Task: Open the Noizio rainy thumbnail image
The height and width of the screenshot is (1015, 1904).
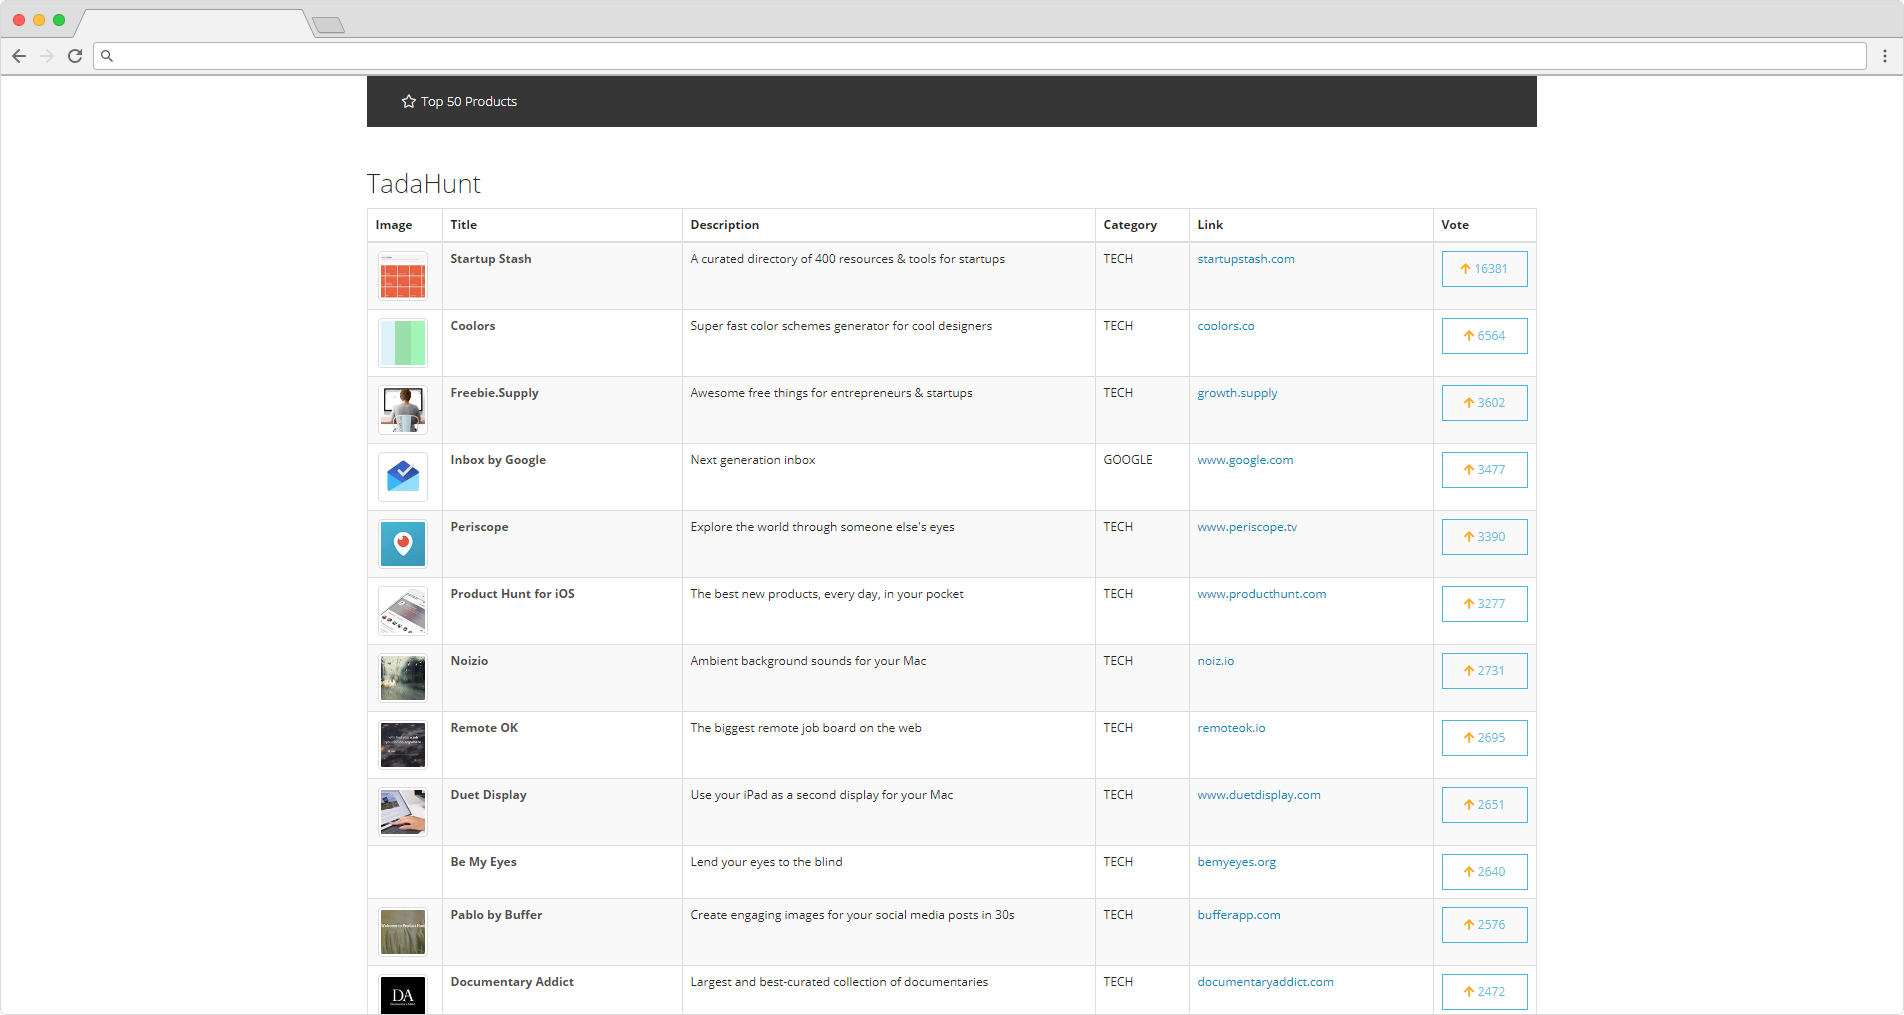Action: click(x=403, y=678)
